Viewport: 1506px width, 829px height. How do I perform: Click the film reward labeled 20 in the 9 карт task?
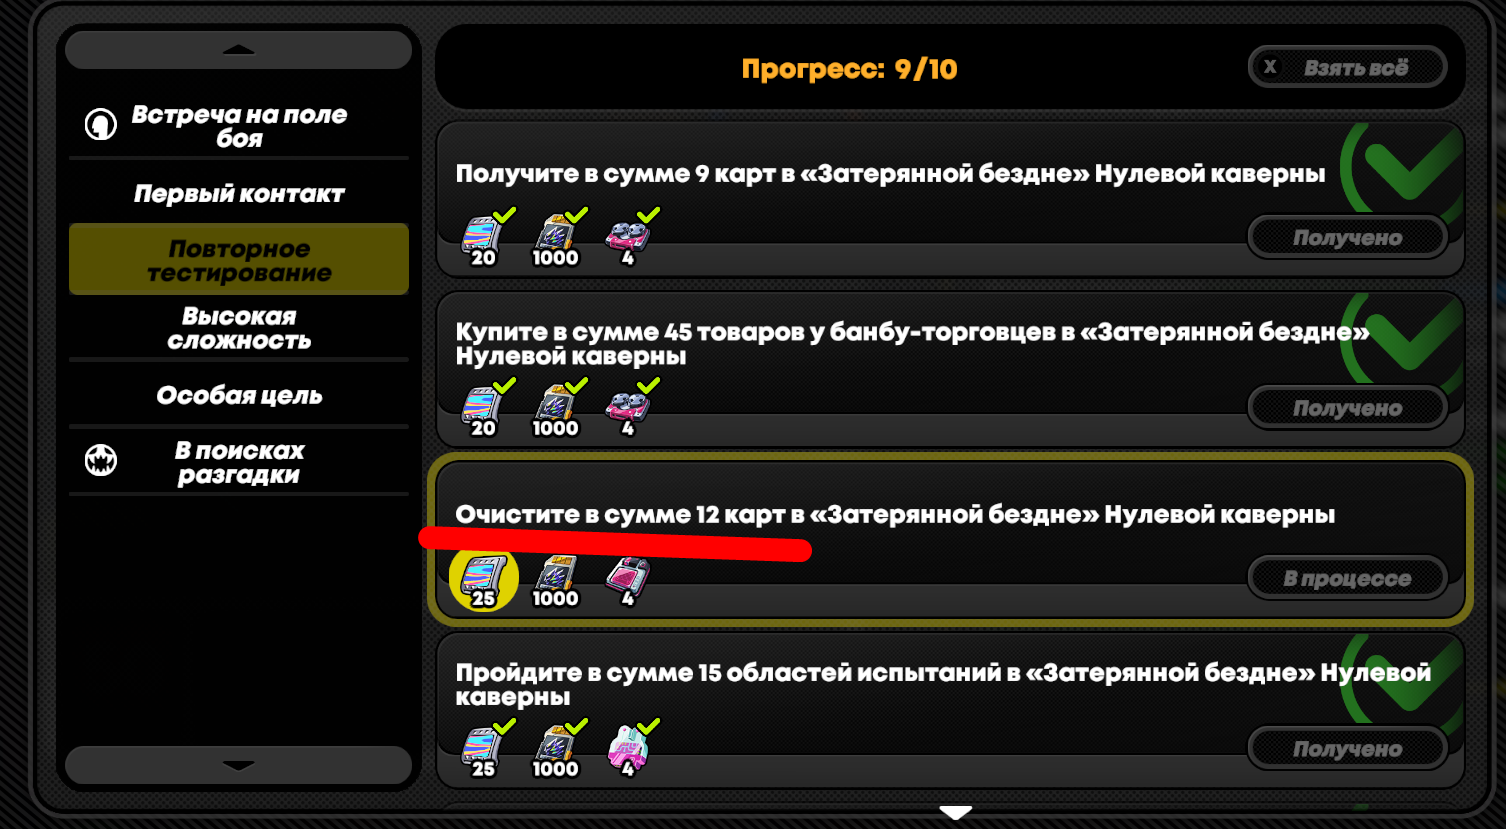point(486,238)
